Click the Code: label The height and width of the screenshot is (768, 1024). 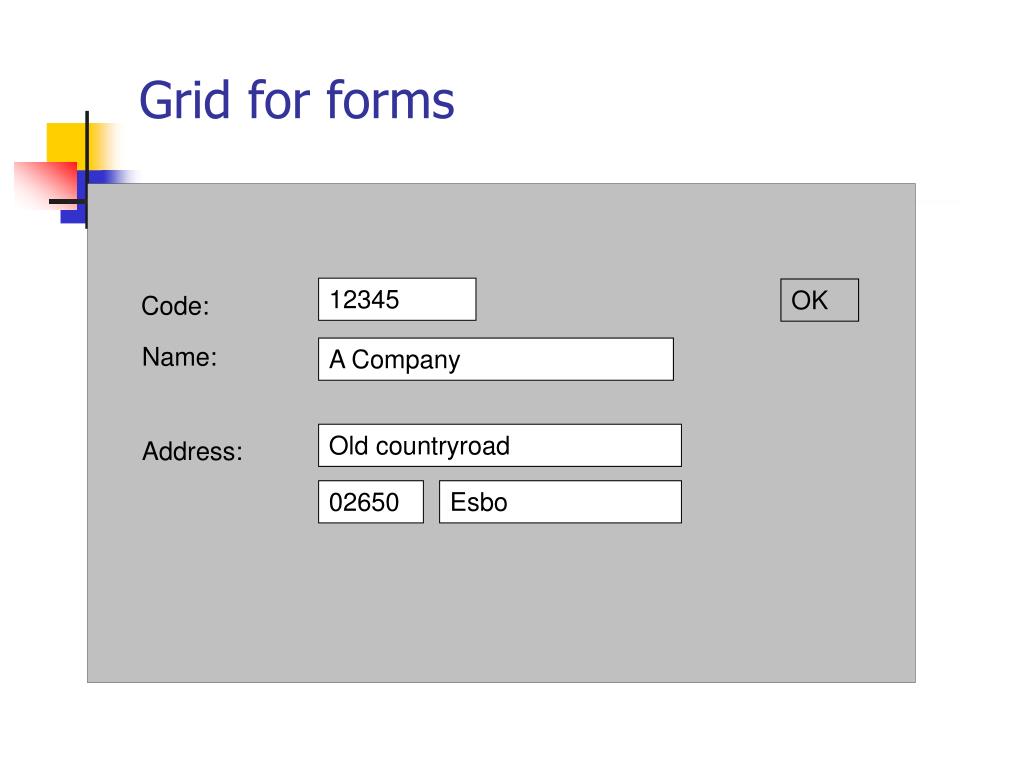(175, 306)
